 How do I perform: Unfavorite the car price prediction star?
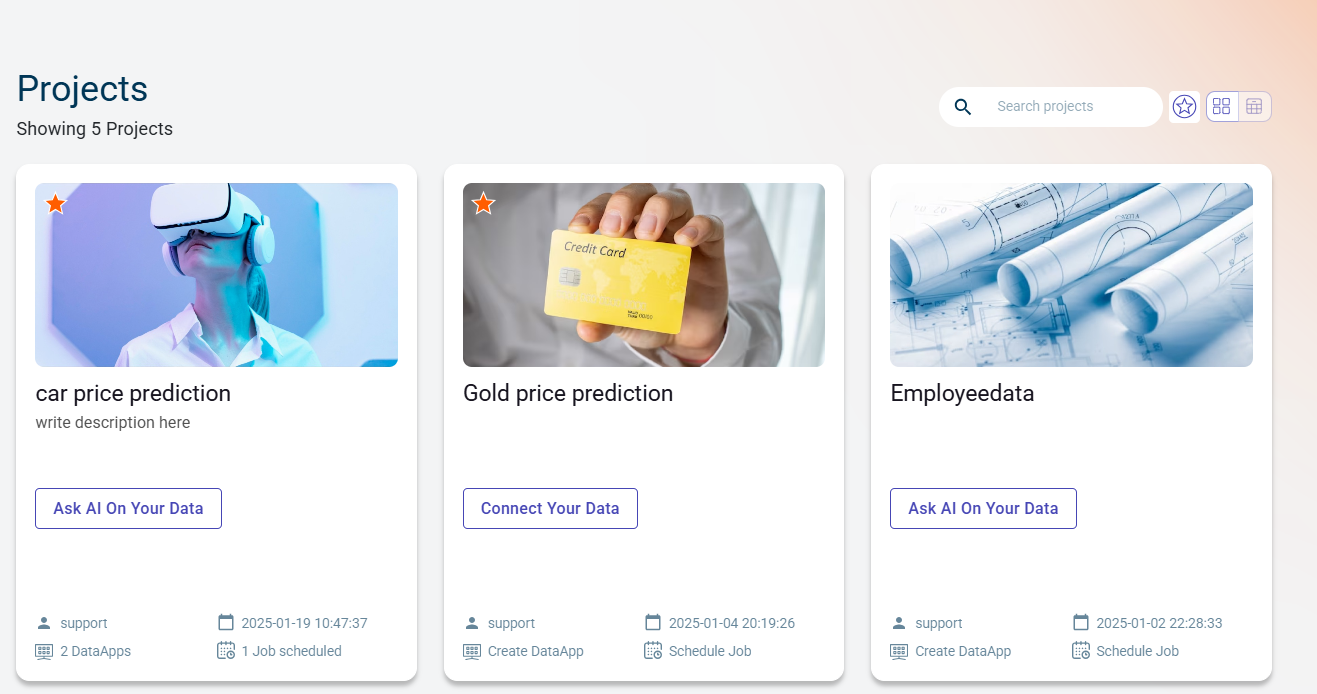pos(56,204)
